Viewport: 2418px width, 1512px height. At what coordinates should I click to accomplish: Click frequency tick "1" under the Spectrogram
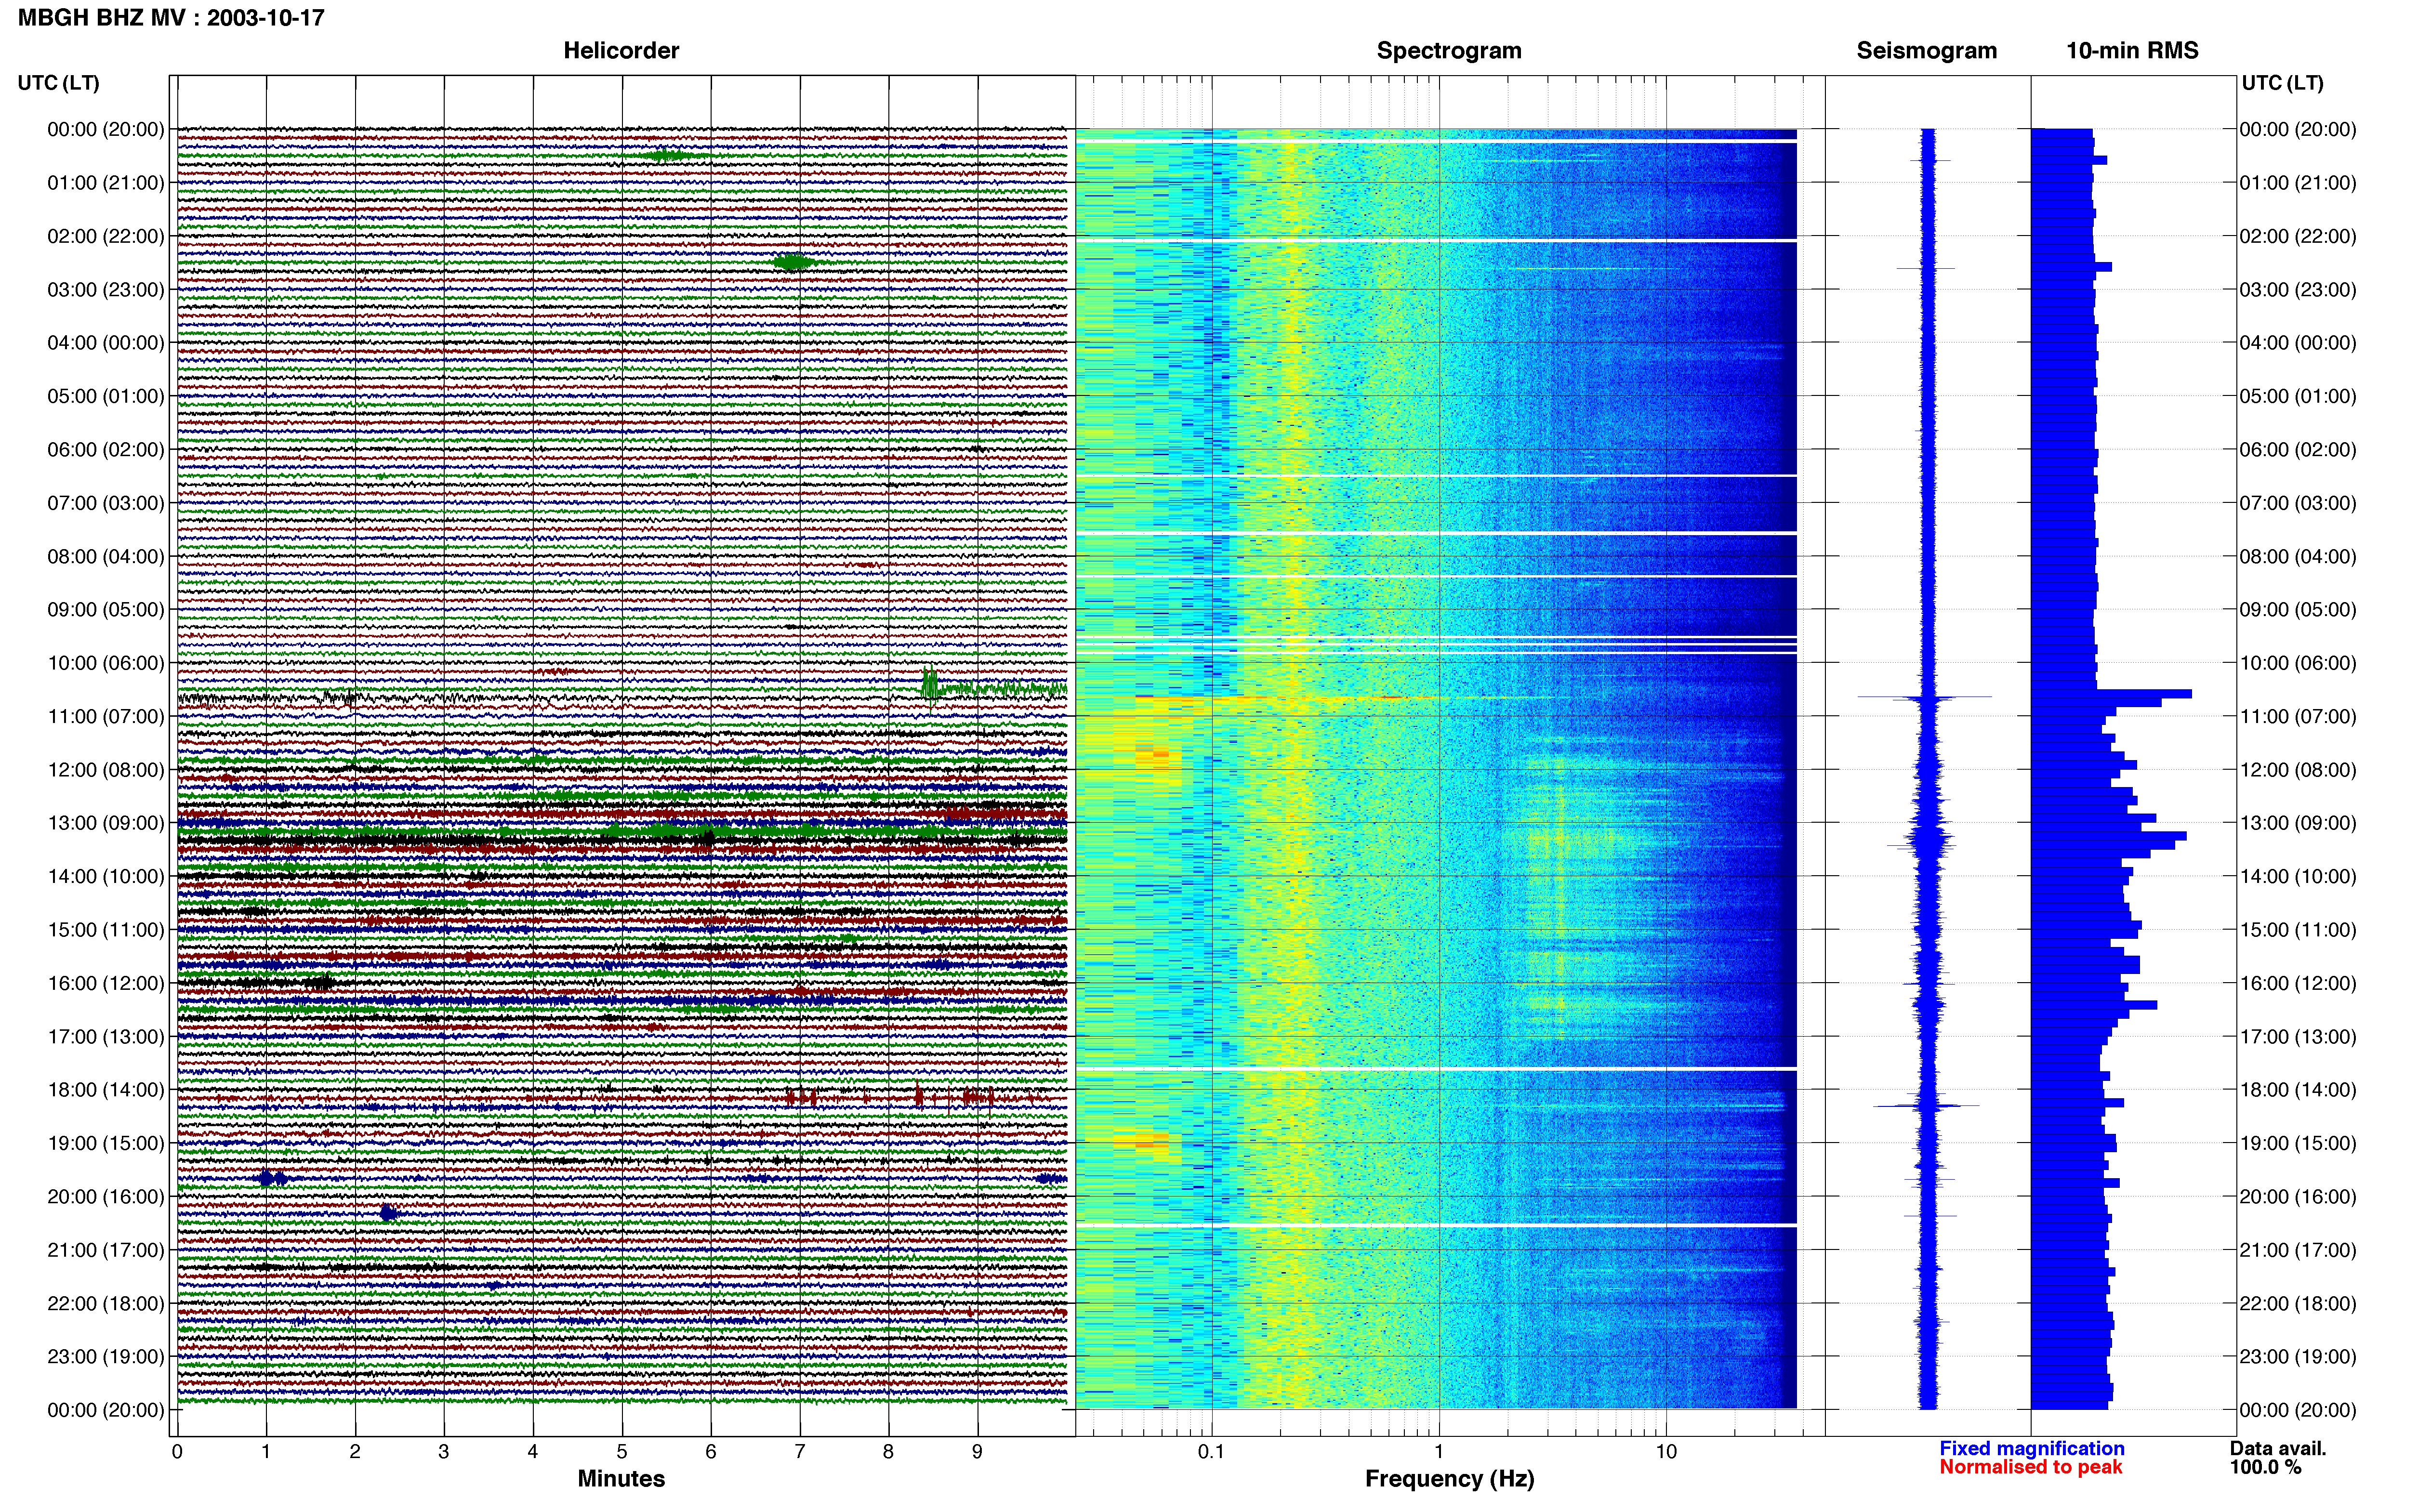[1439, 1452]
